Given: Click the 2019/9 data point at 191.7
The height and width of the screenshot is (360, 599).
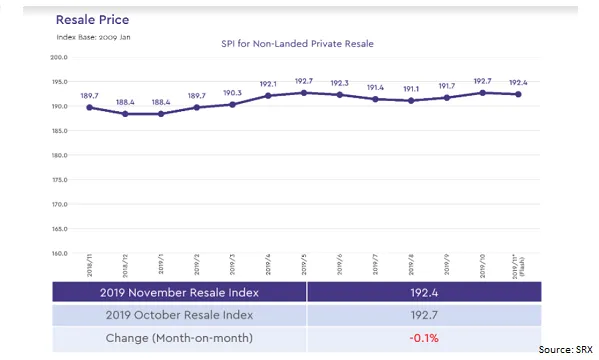Looking at the screenshot, I should click(x=447, y=97).
